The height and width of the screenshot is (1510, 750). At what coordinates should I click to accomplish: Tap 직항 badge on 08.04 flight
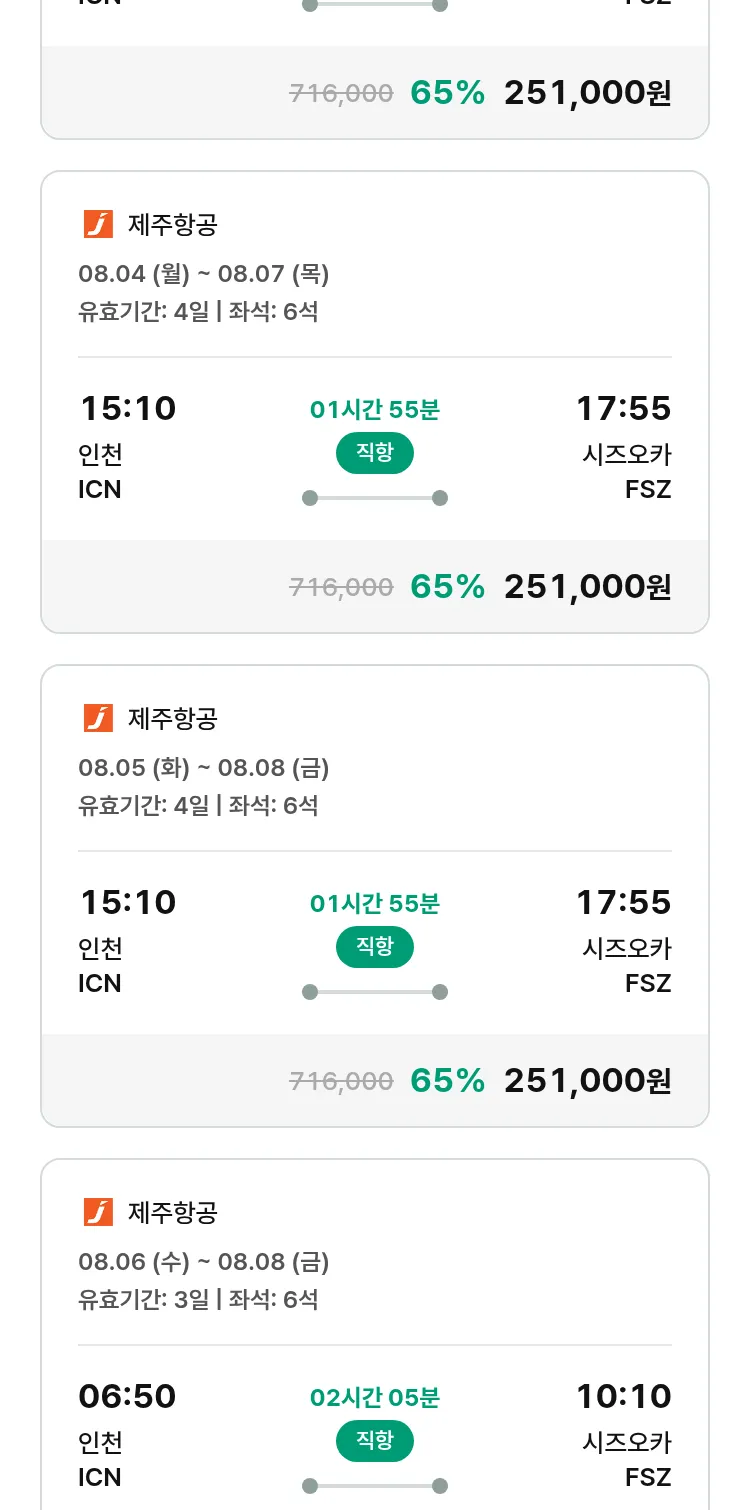pos(375,453)
